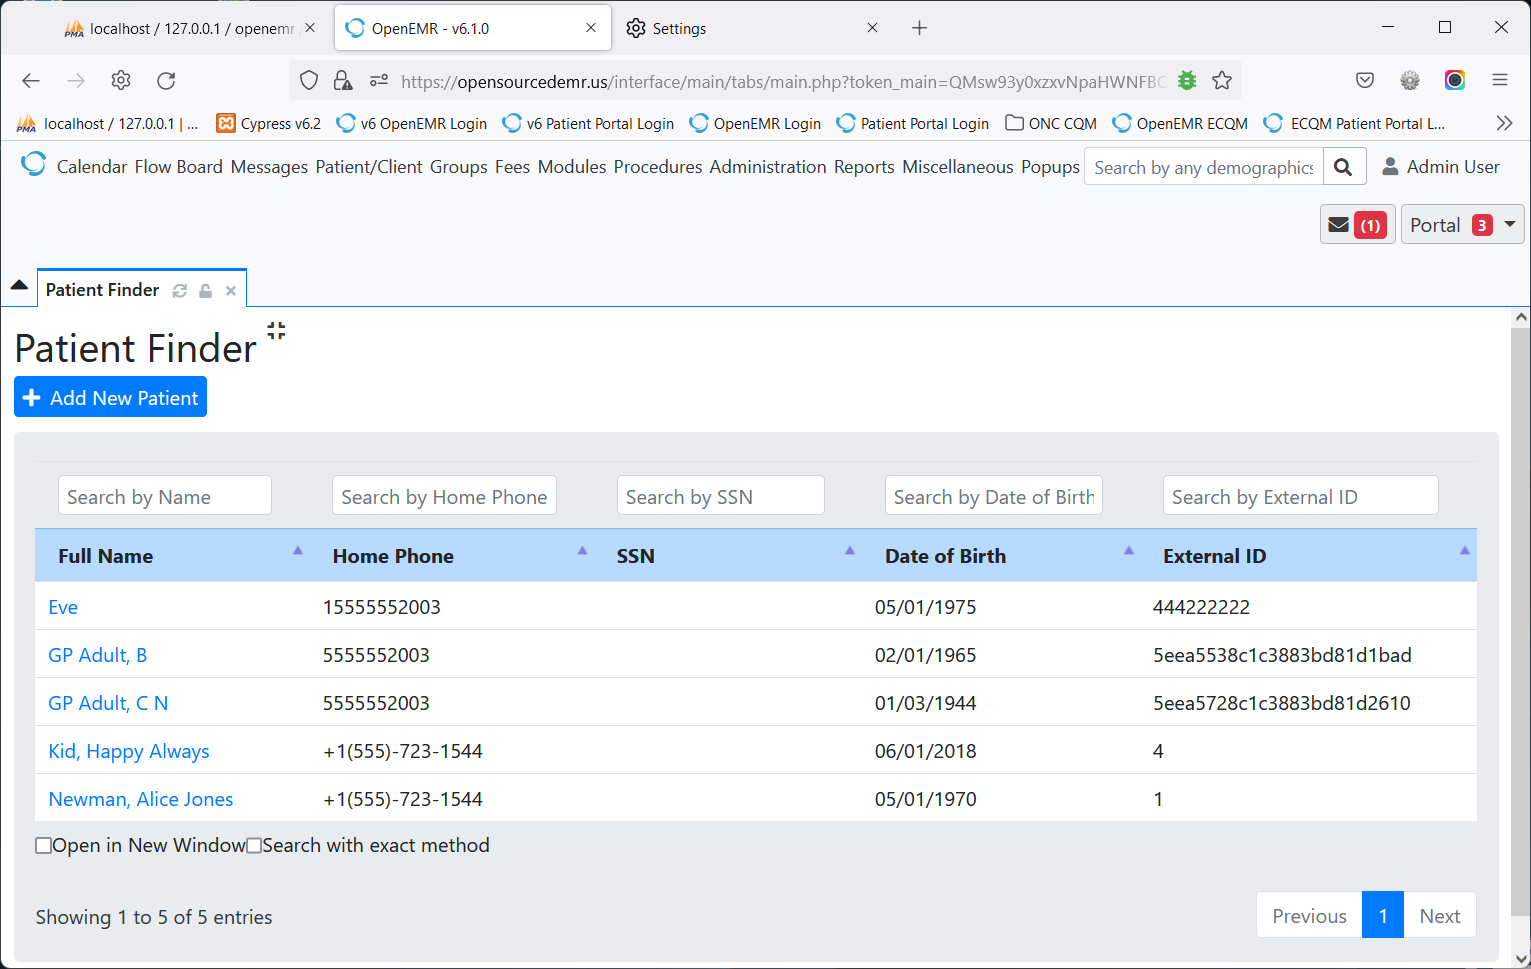Viewport: 1531px width, 969px height.
Task: Click the demographics search magnifier icon
Action: (1344, 166)
